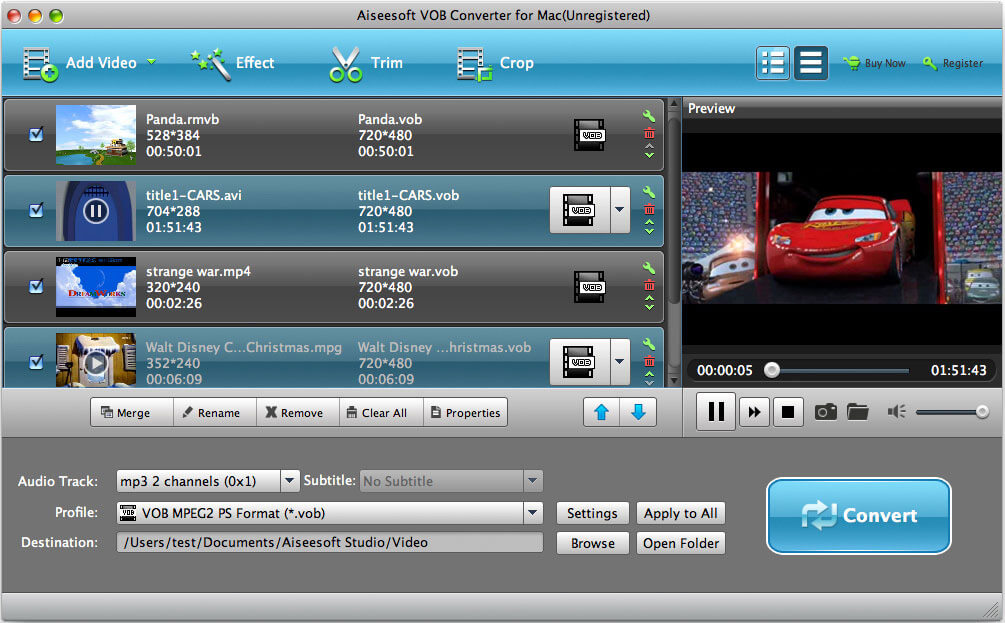Click Register key link
The image size is (1005, 623).
(952, 63)
